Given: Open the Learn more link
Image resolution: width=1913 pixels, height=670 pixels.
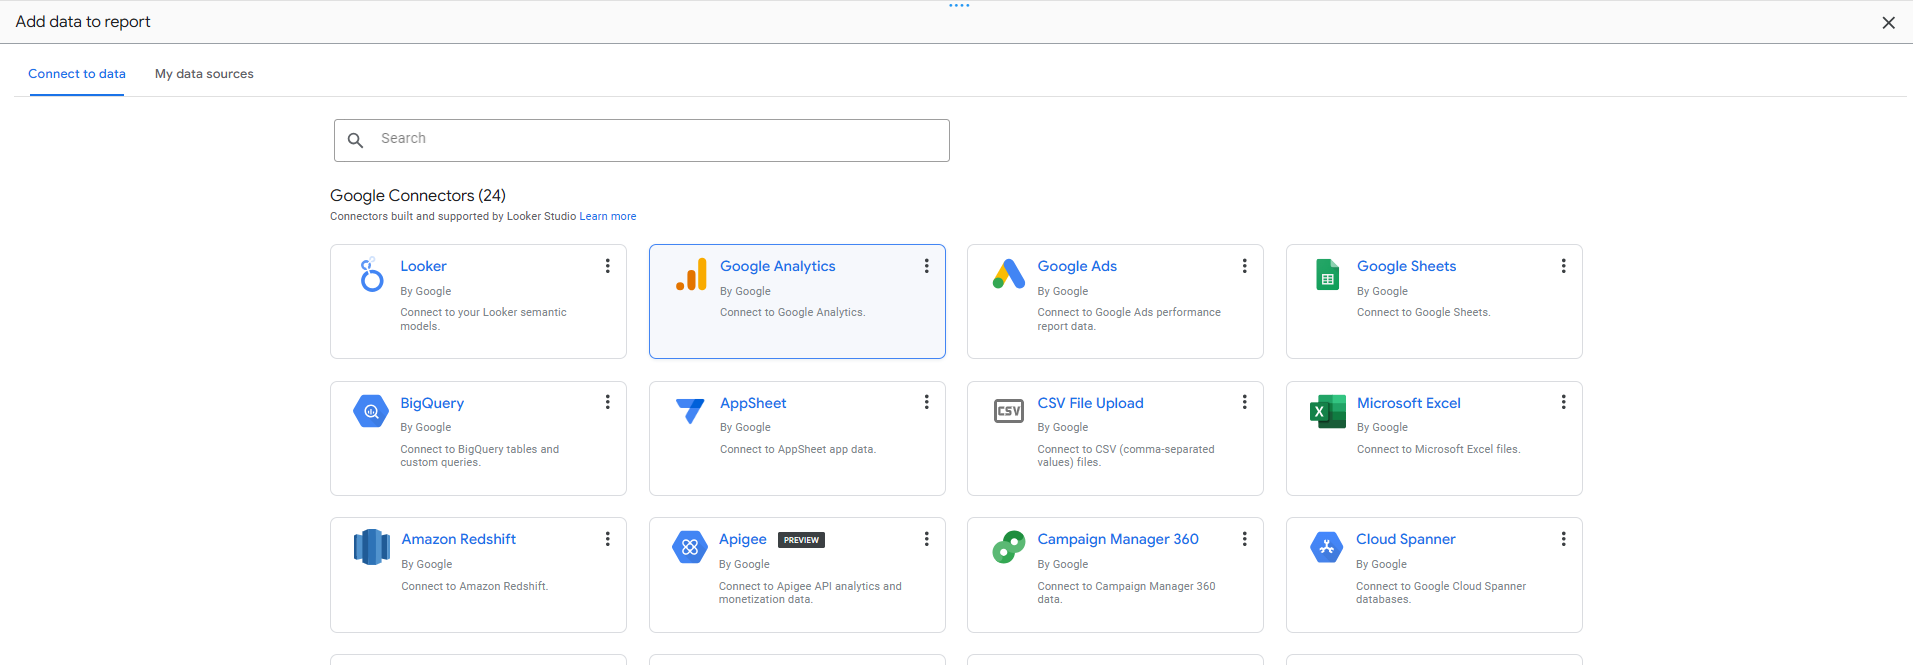Looking at the screenshot, I should click(608, 216).
